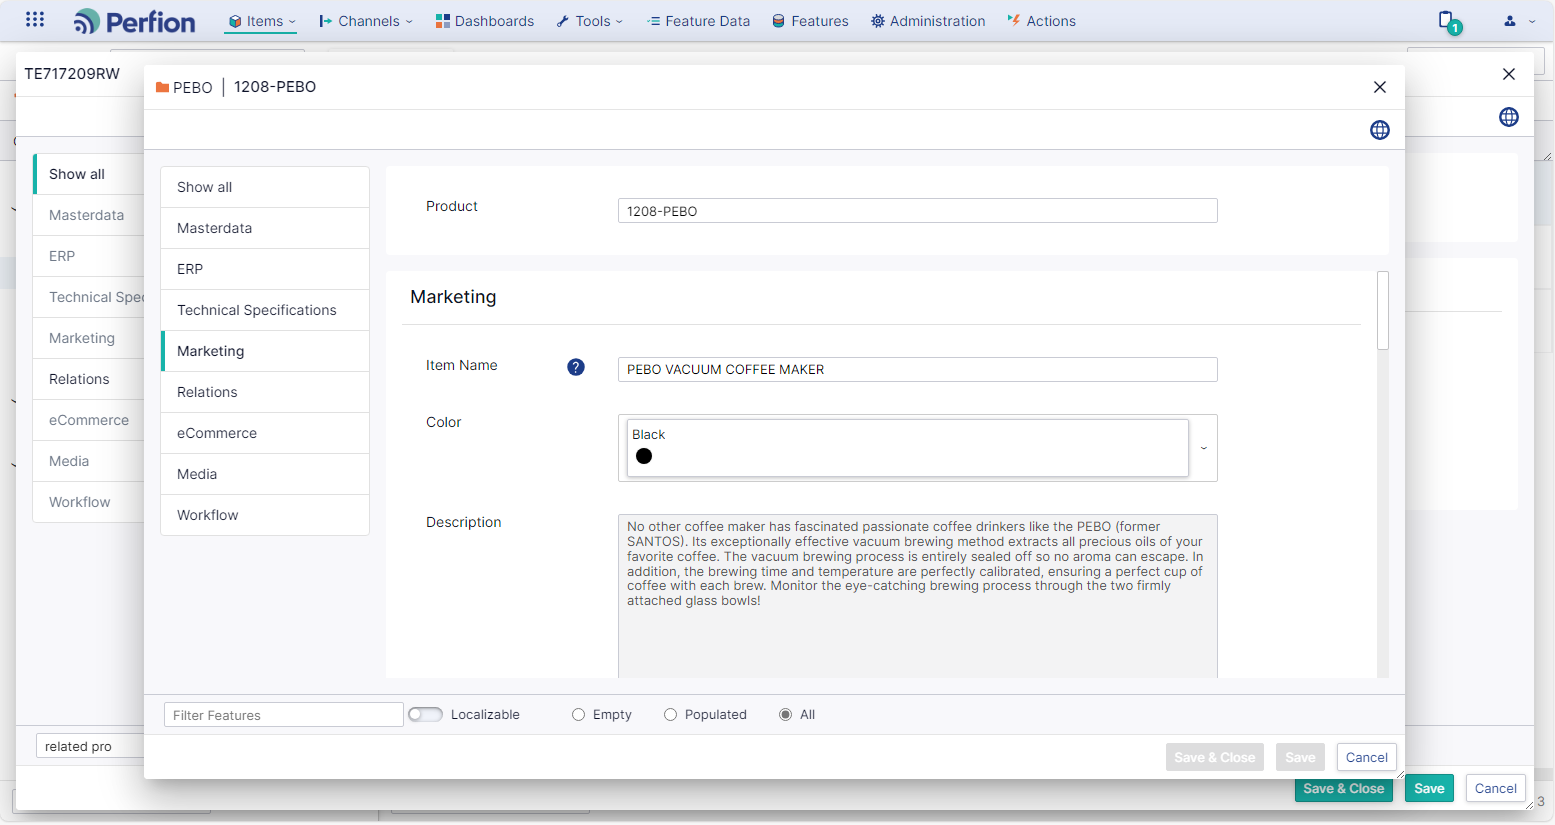Open the Tools menu dropdown
This screenshot has height=825, width=1555.
590,21
